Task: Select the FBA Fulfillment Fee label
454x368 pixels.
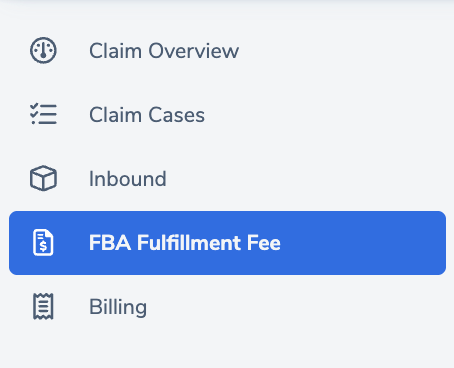Action: (185, 243)
